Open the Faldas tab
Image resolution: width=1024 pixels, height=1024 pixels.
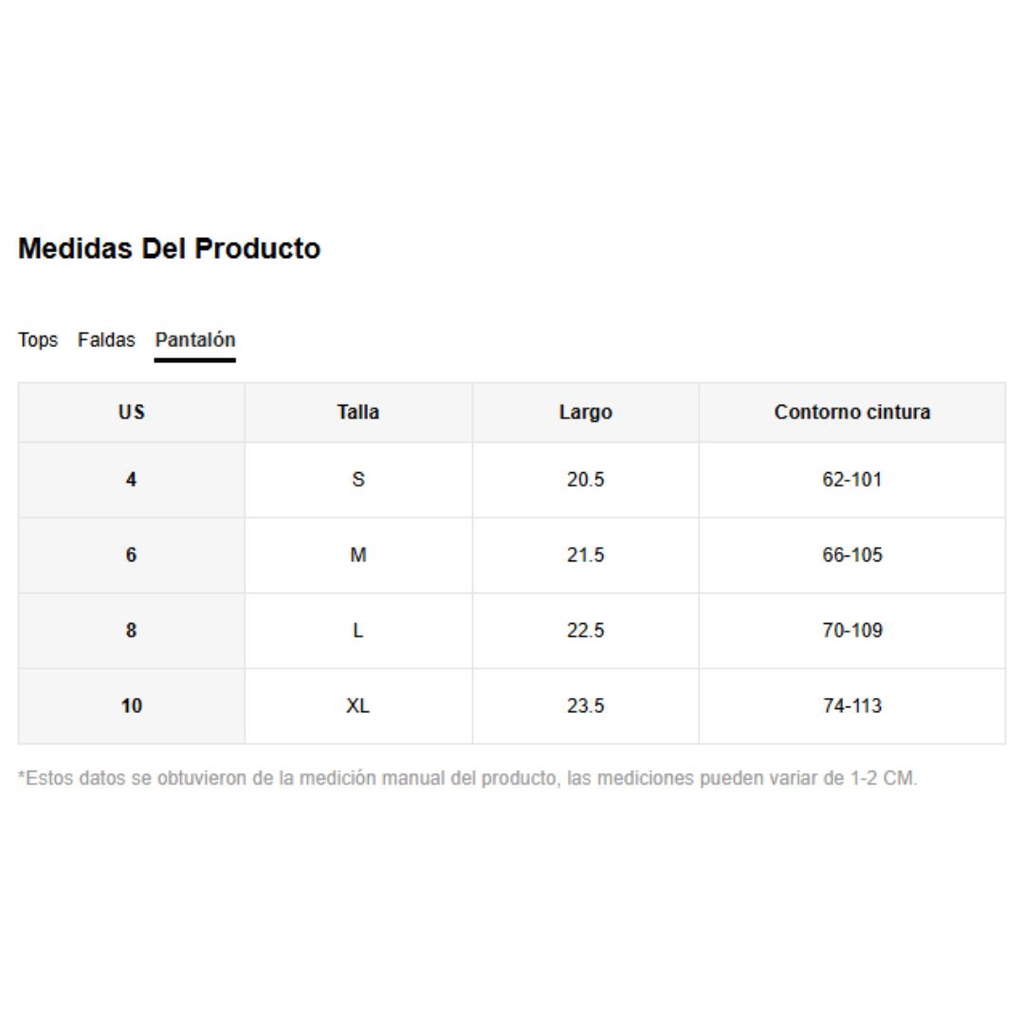(106, 340)
